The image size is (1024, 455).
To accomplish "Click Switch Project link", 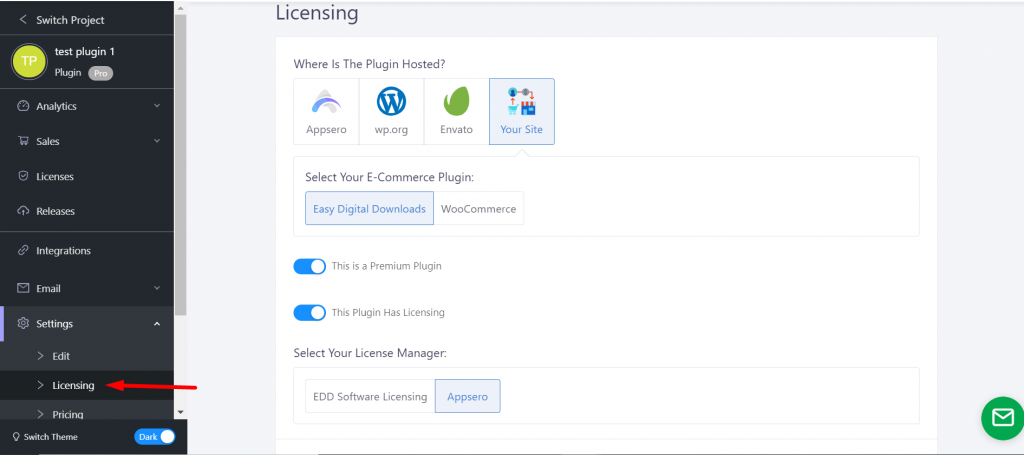I will click(70, 20).
